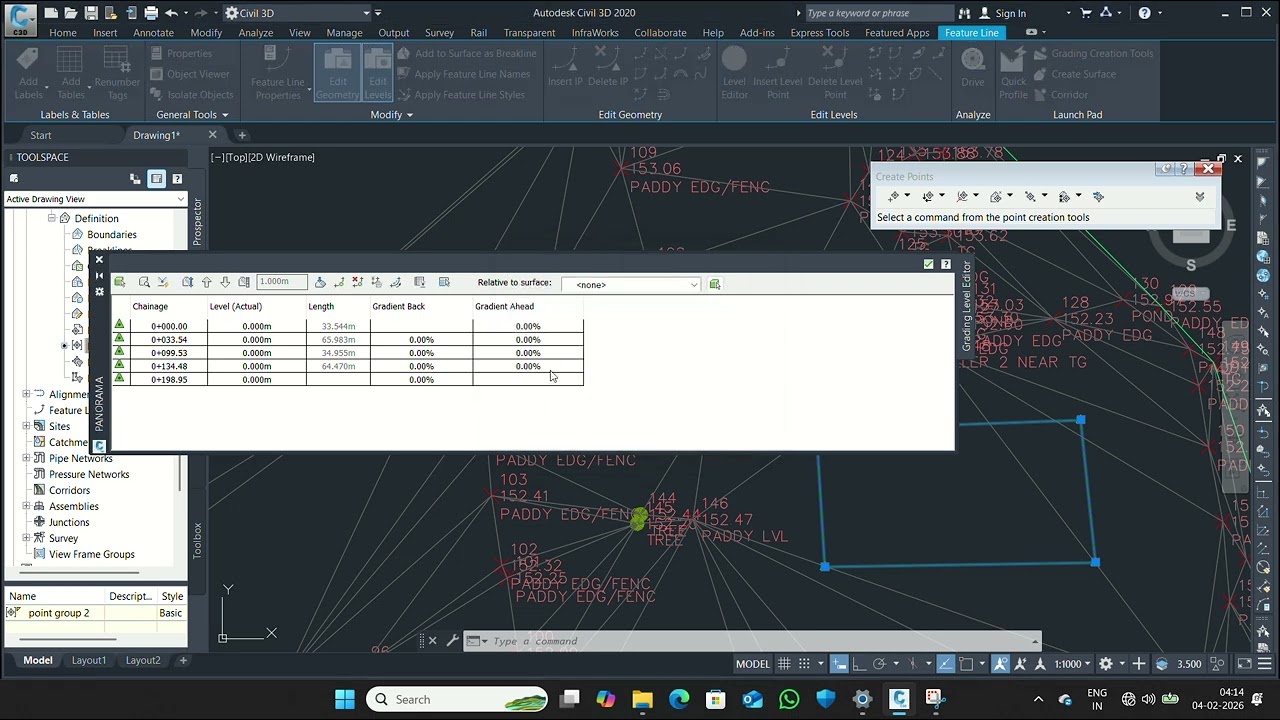The image size is (1280, 720).
Task: Toggle polar tracking in status bar
Action: tap(879, 663)
